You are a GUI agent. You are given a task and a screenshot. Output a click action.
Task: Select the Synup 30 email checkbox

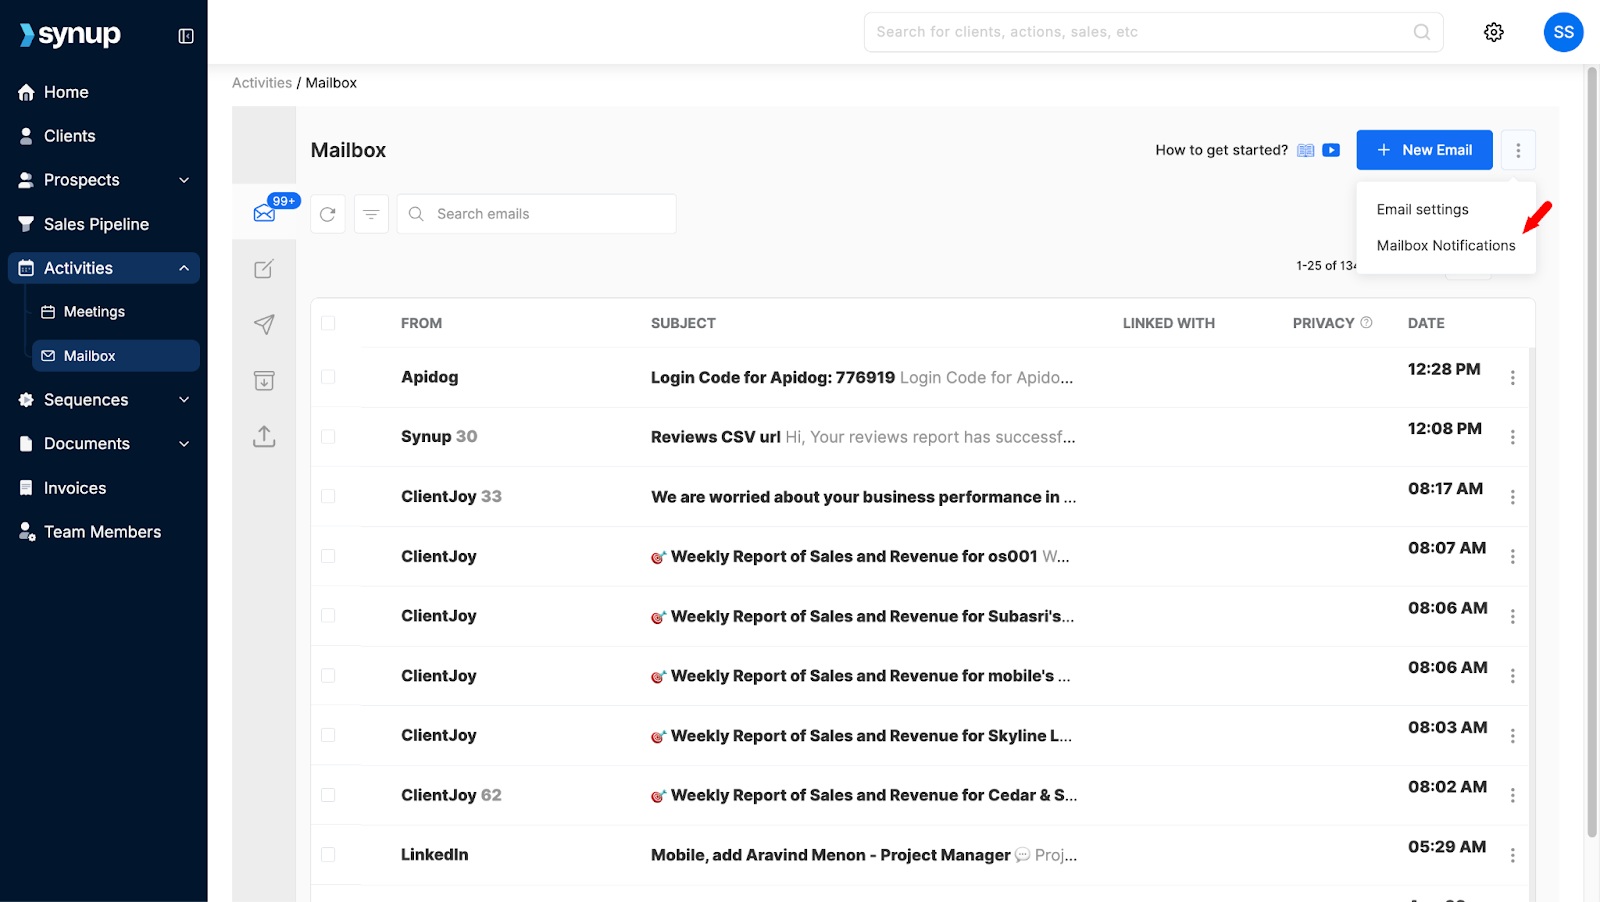(x=328, y=437)
